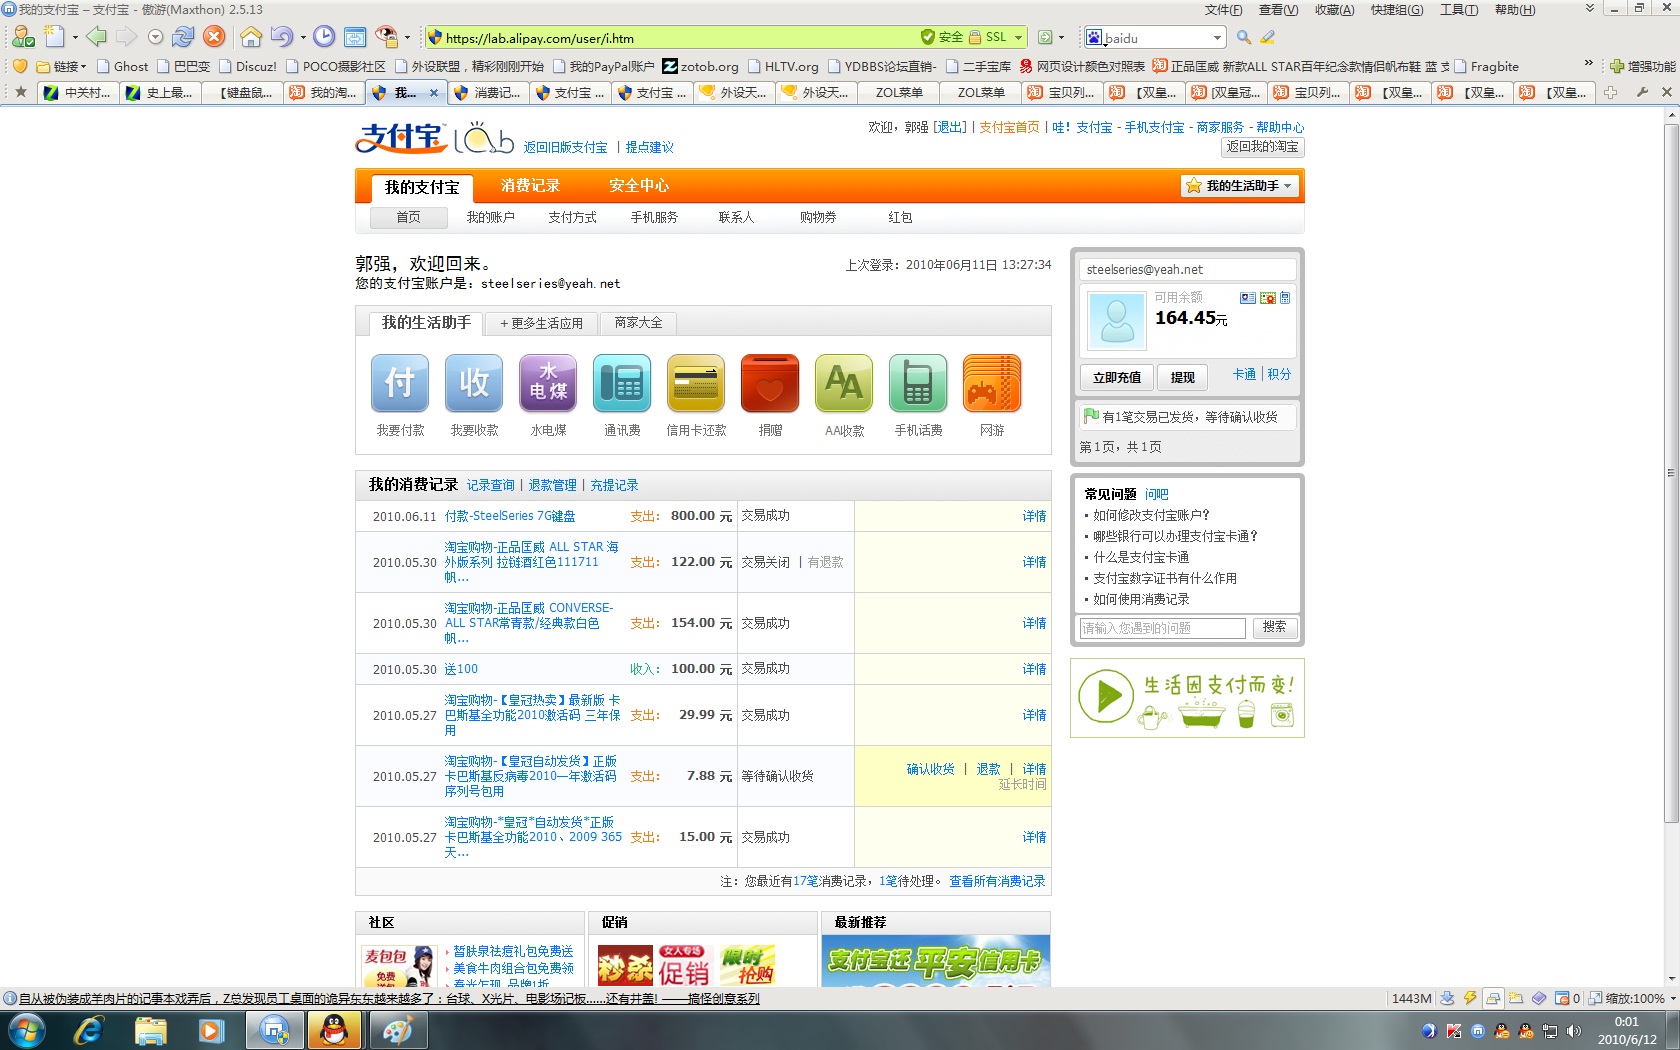Open the 水电煤 utilities icon
1680x1050 pixels.
coord(548,383)
